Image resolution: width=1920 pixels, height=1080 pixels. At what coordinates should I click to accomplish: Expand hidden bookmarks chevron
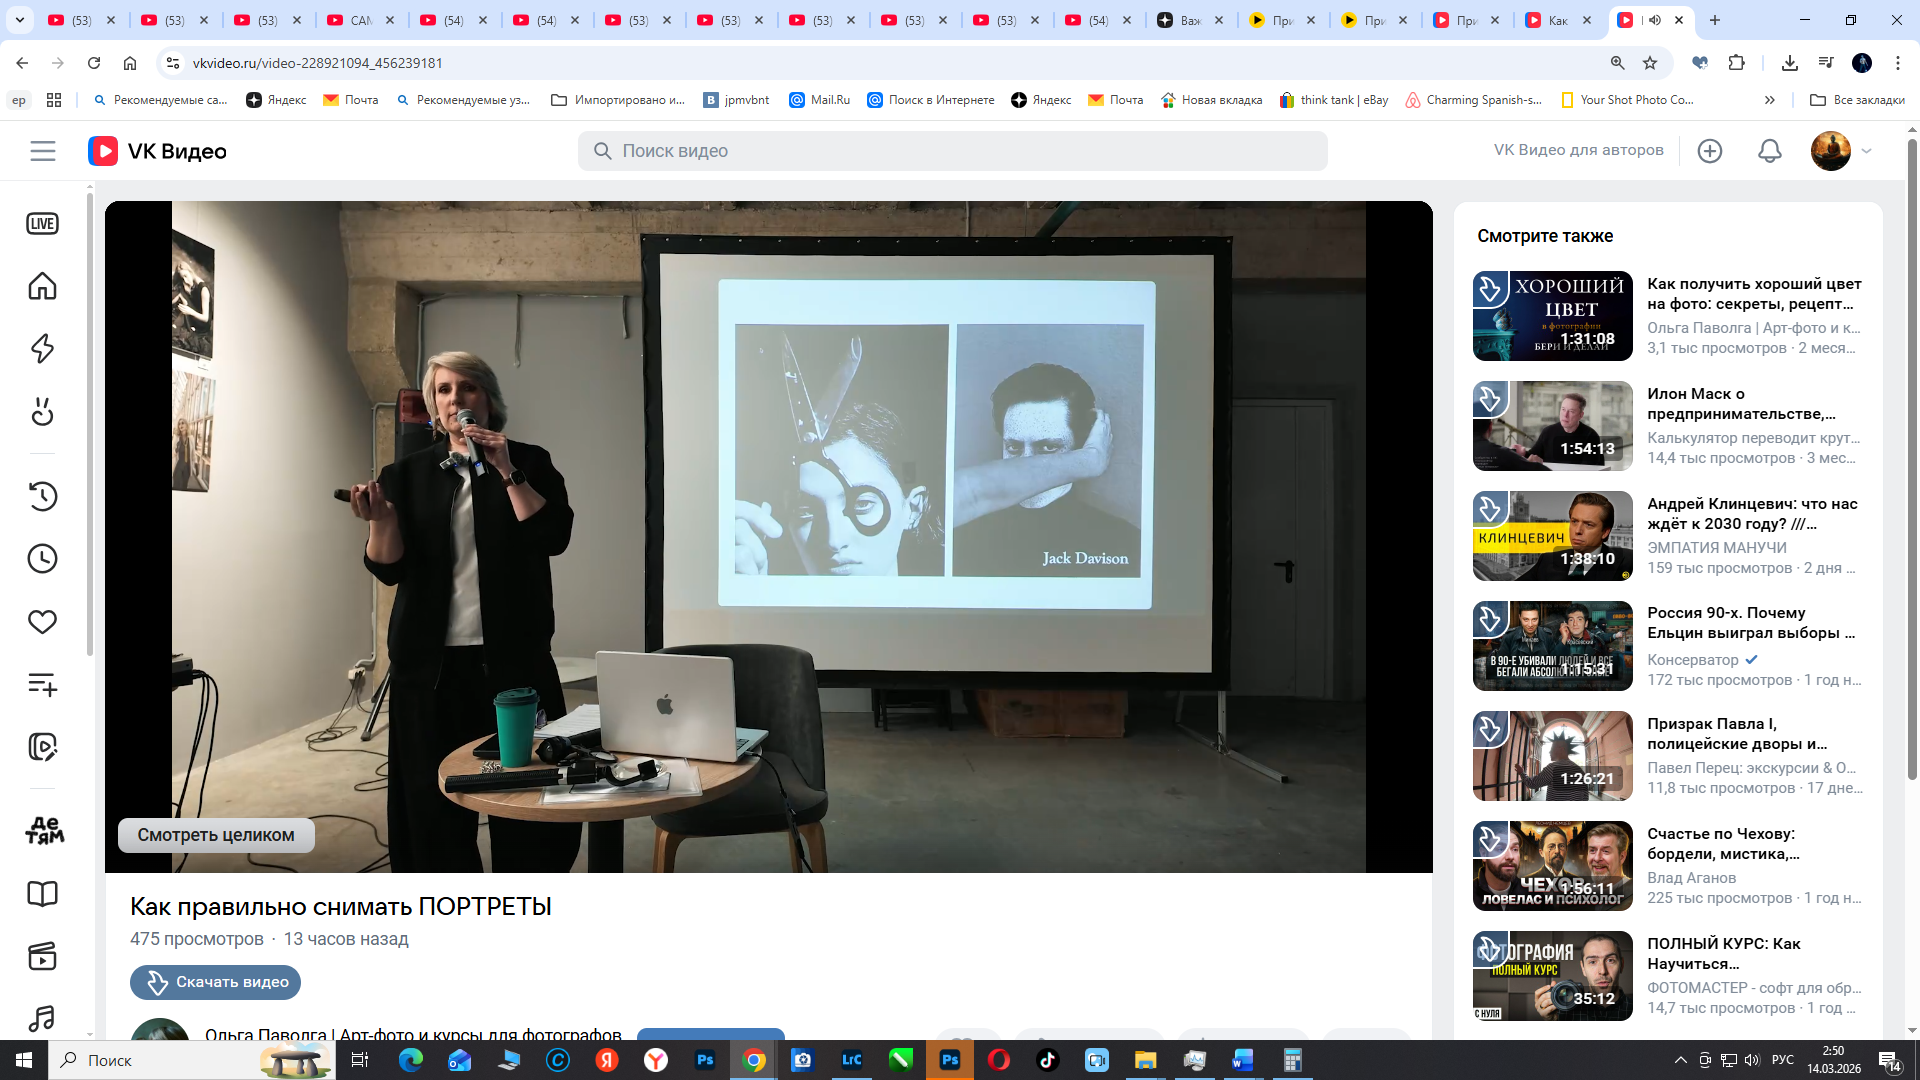(x=1769, y=100)
